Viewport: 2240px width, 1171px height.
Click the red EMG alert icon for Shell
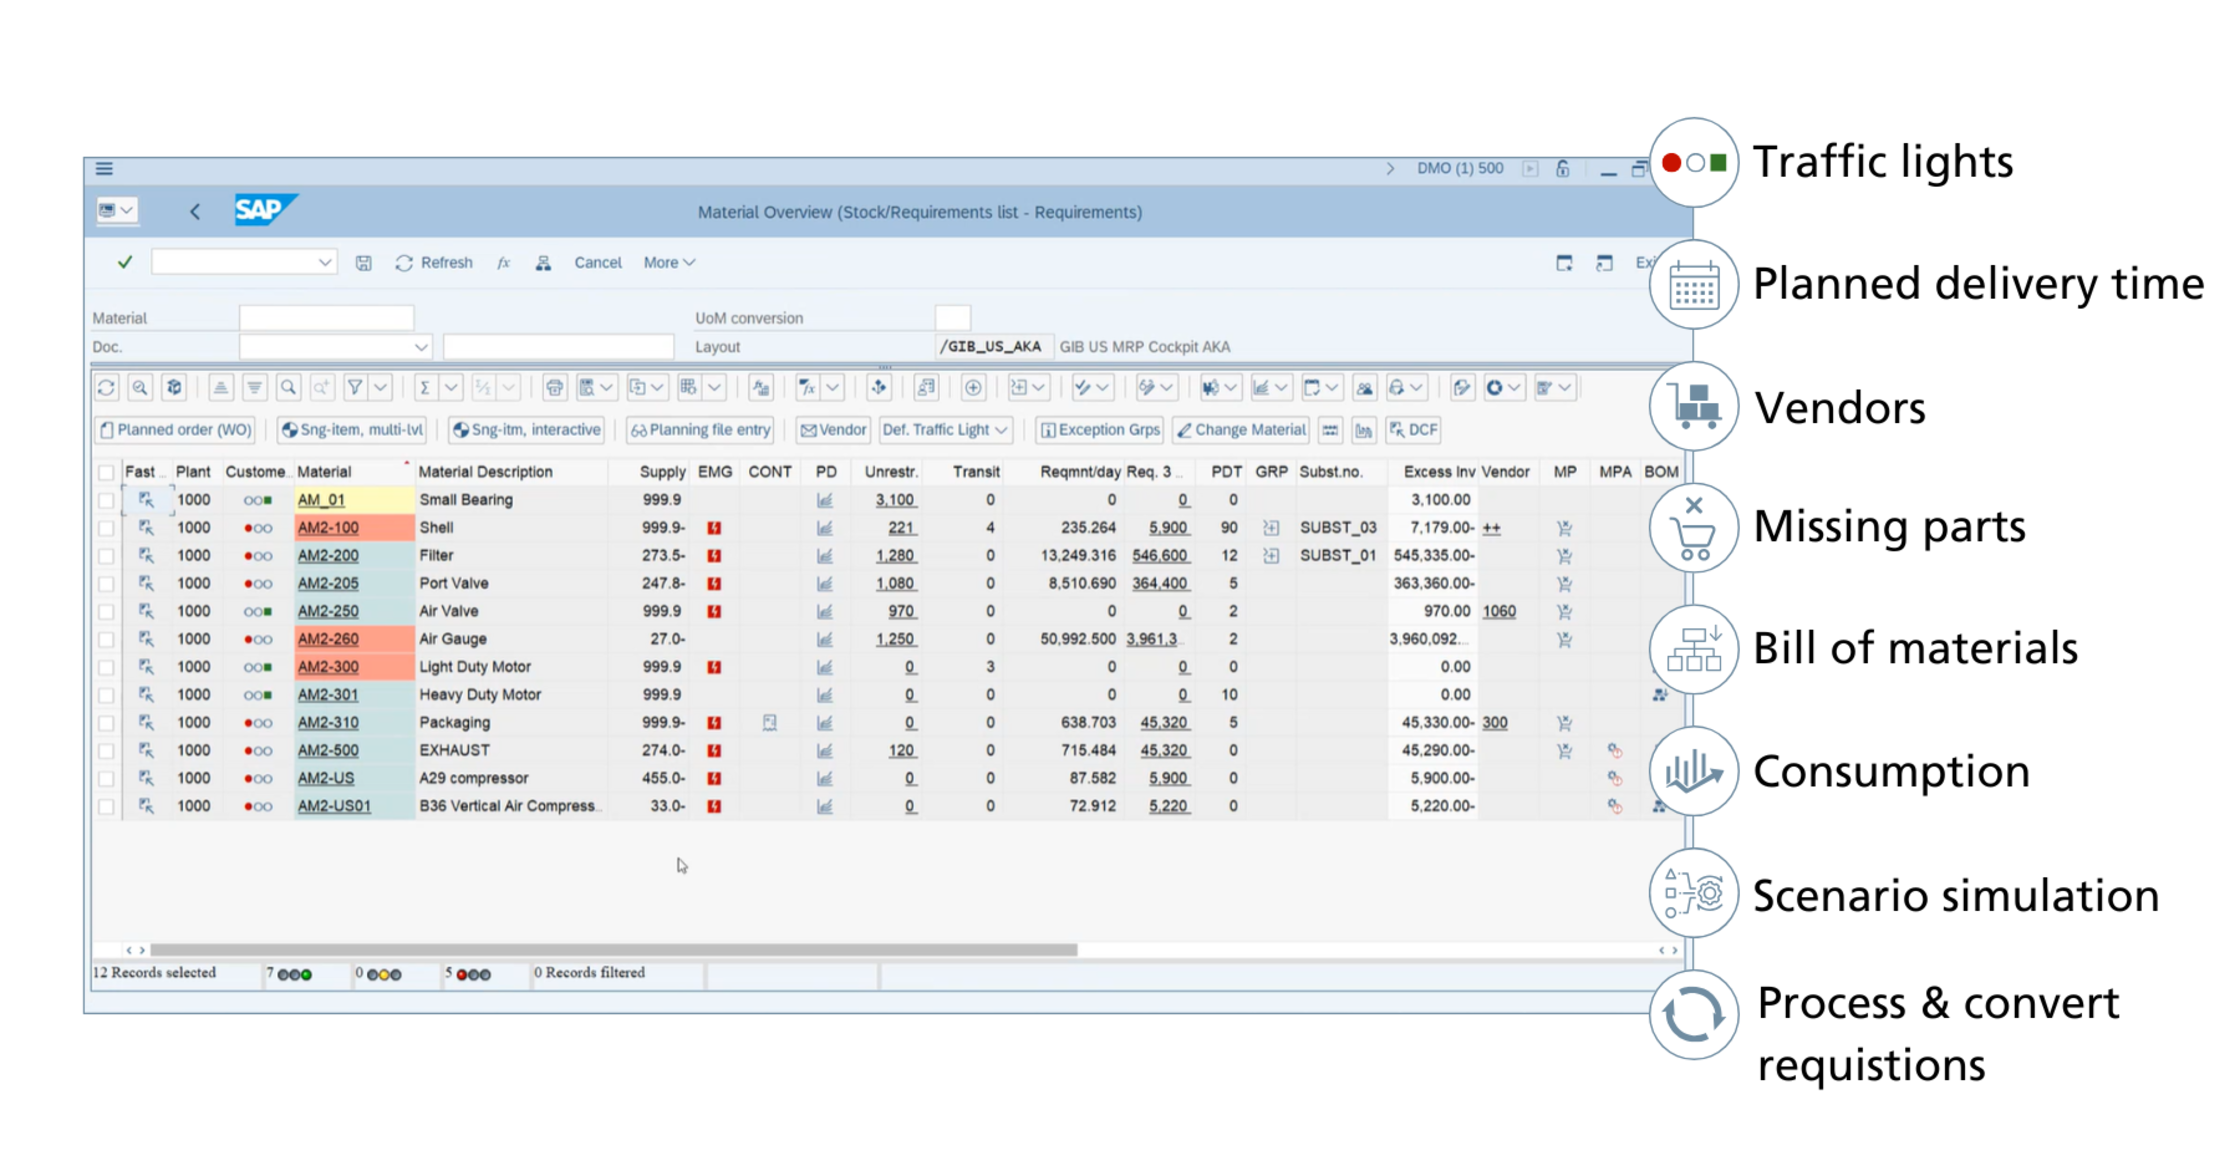(x=714, y=527)
